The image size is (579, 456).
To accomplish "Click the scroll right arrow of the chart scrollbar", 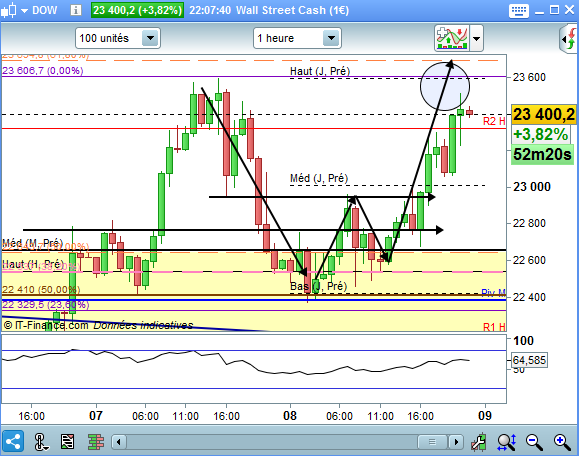I will (456, 442).
